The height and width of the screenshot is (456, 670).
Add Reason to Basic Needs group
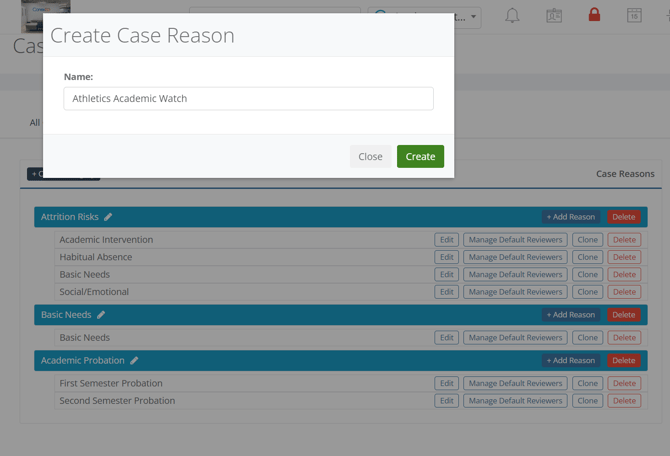click(570, 315)
